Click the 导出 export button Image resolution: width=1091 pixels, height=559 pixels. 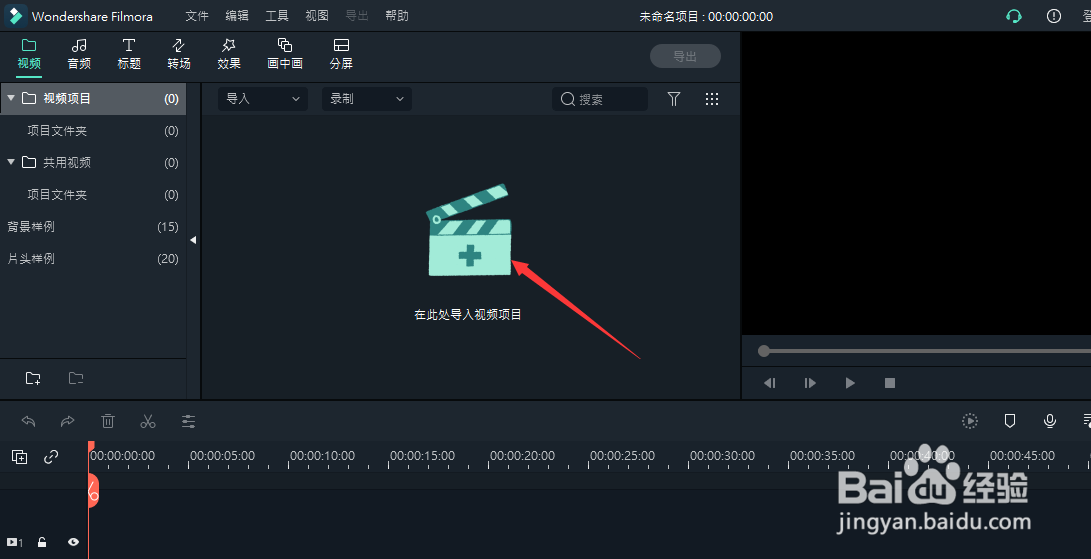685,56
